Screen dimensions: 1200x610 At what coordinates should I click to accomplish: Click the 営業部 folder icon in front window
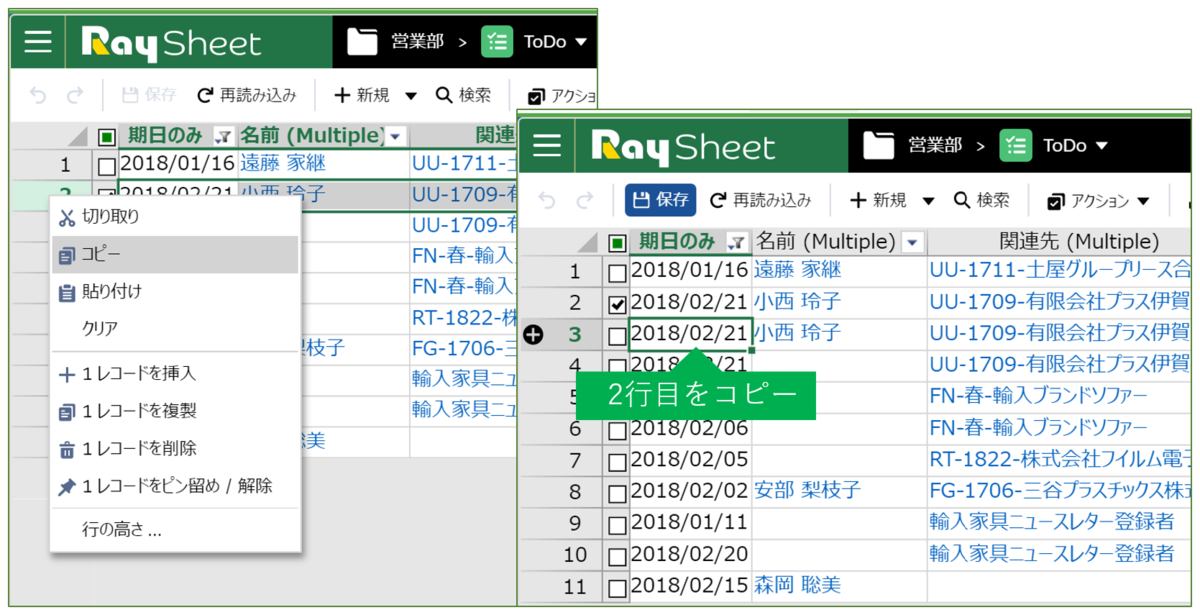879,146
